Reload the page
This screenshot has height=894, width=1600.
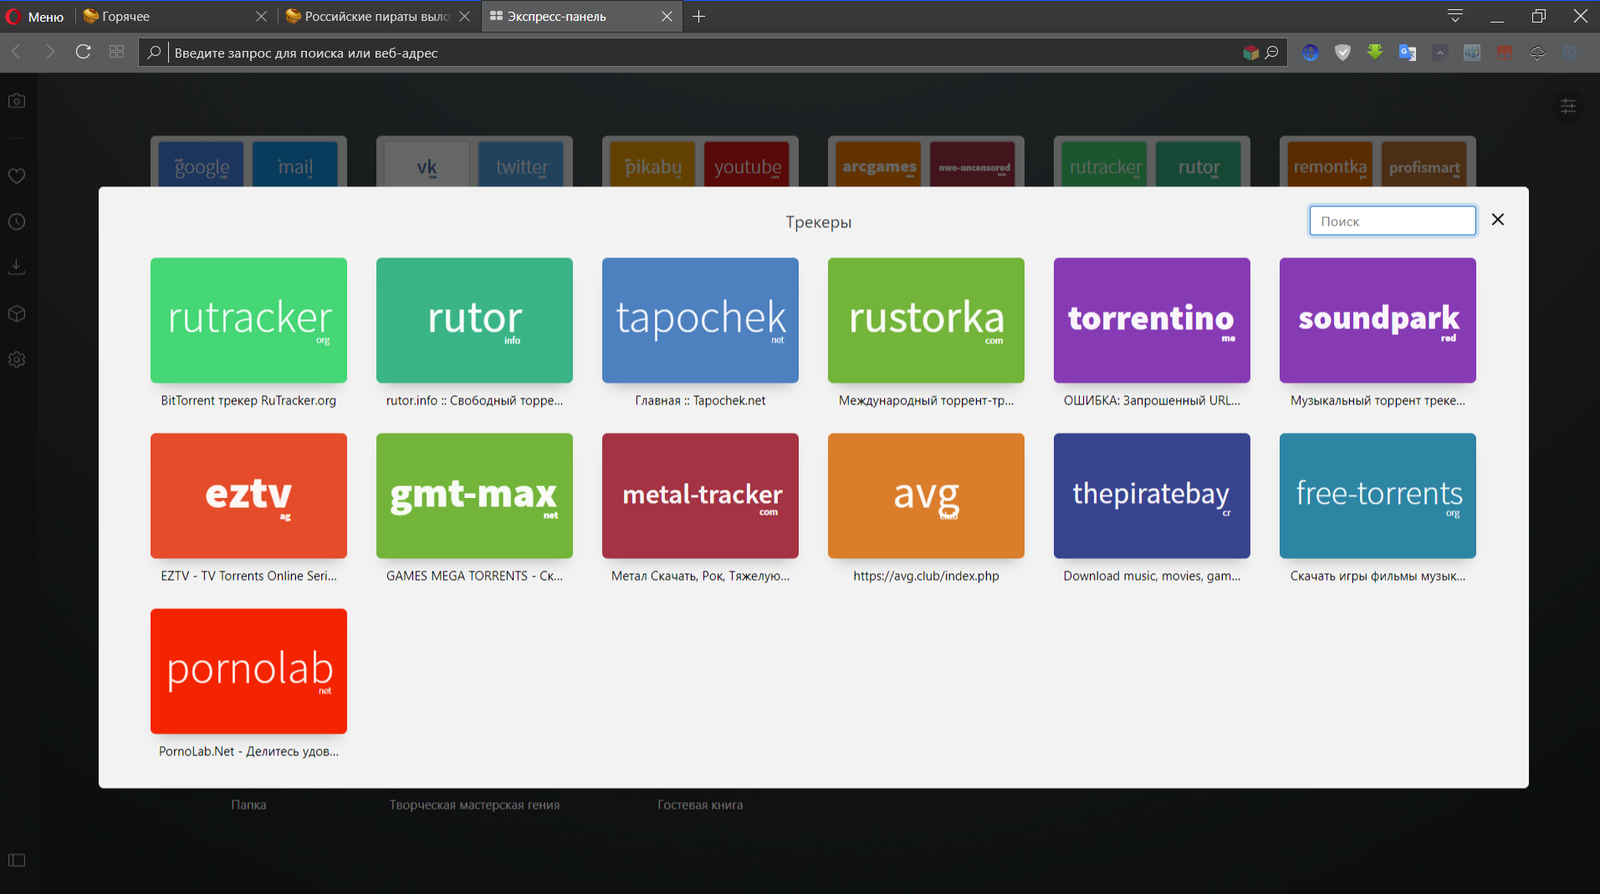[x=83, y=51]
